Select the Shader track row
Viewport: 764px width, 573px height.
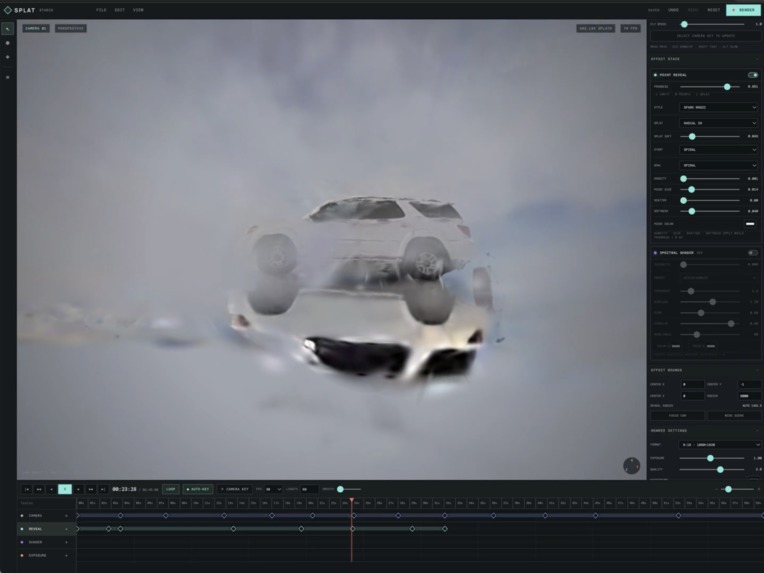pyautogui.click(x=47, y=542)
